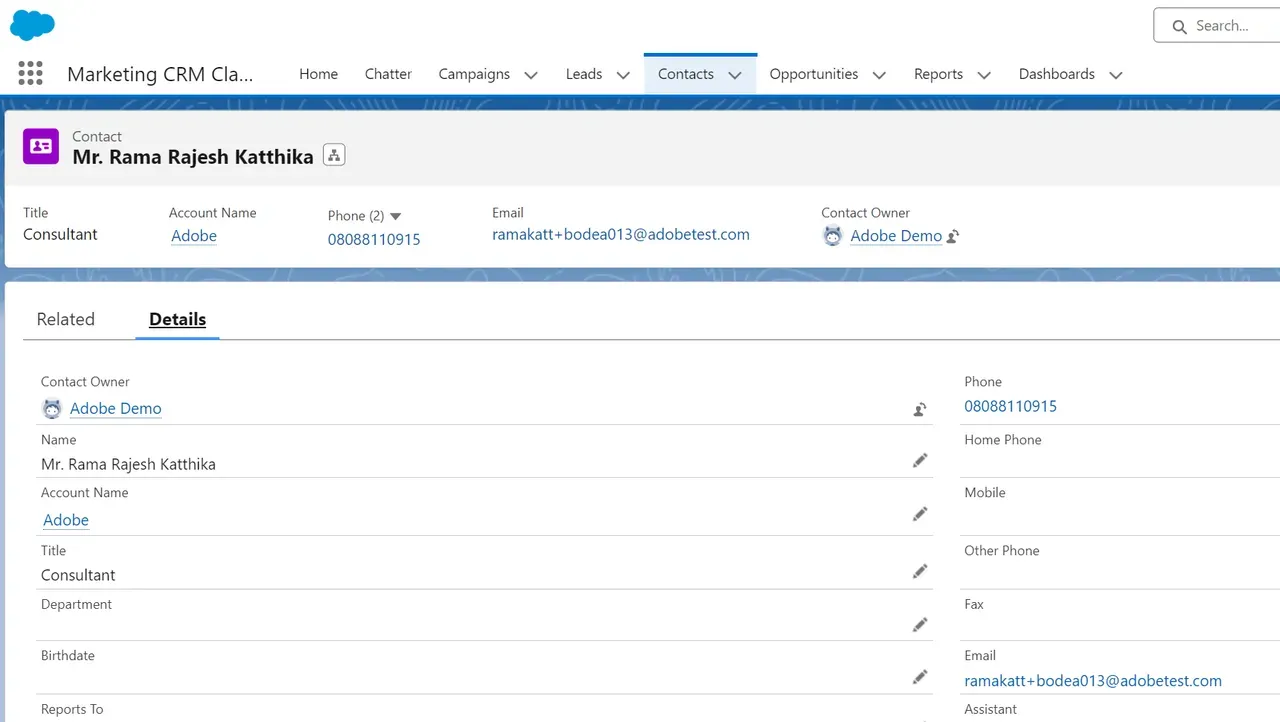
Task: Open Adobe account link in header
Action: [x=194, y=236]
